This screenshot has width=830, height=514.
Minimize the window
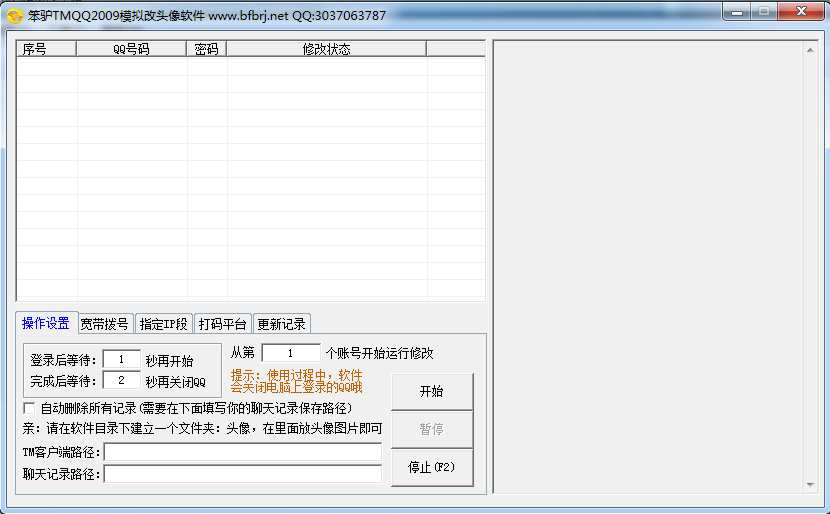737,12
